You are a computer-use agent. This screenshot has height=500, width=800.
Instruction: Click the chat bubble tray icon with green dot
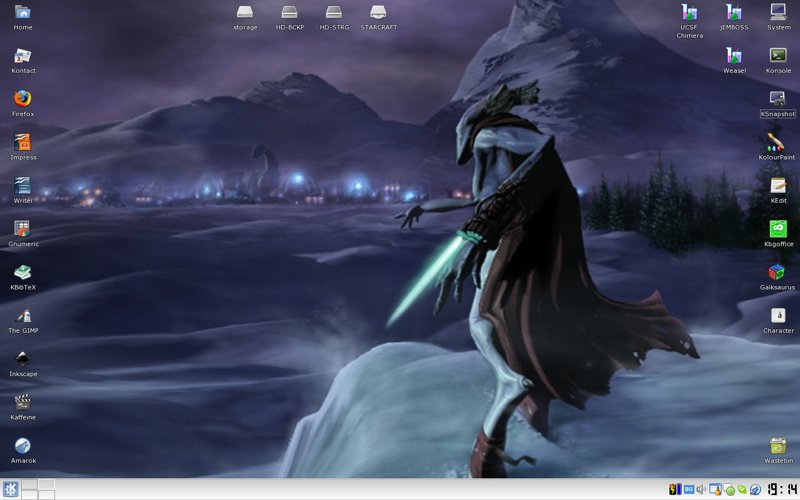coord(729,490)
